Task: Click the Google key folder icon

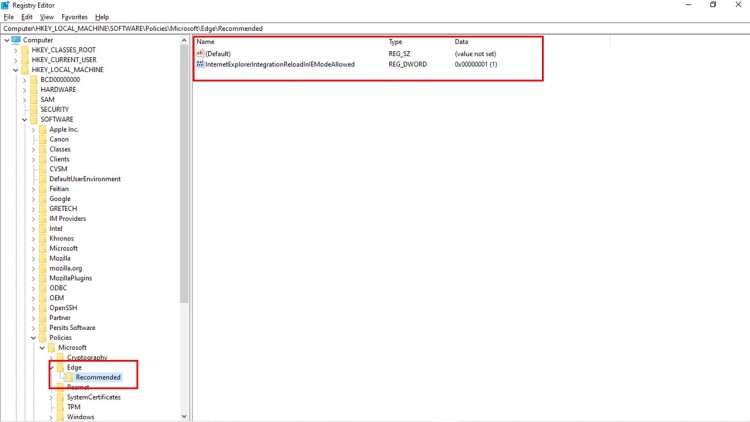Action: point(42,199)
